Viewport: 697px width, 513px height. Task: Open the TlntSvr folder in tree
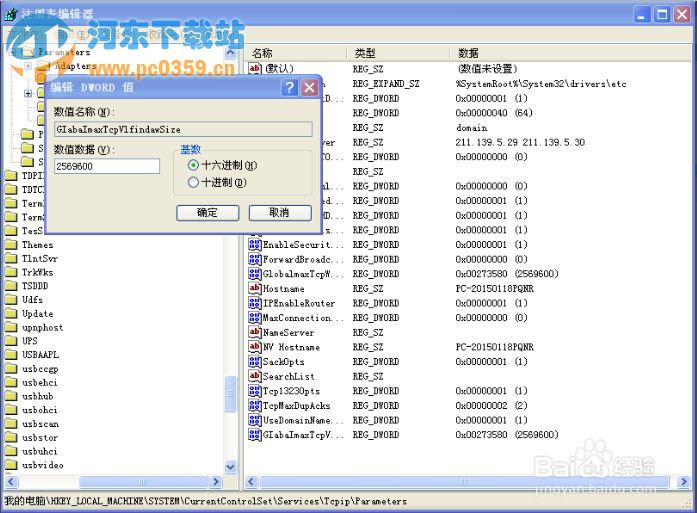[x=40, y=258]
